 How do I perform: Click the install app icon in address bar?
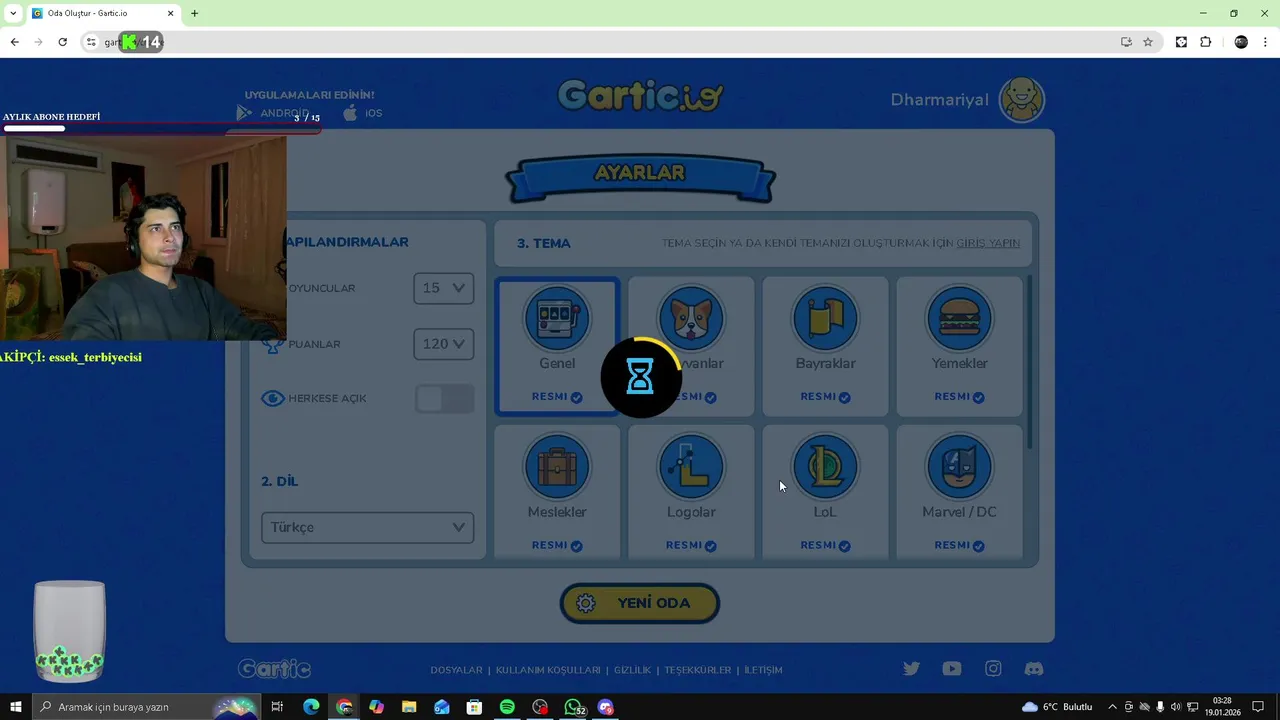[x=1126, y=42]
